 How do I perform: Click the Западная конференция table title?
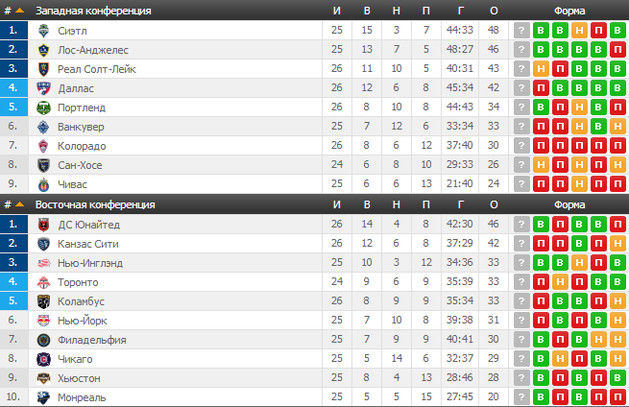click(94, 11)
